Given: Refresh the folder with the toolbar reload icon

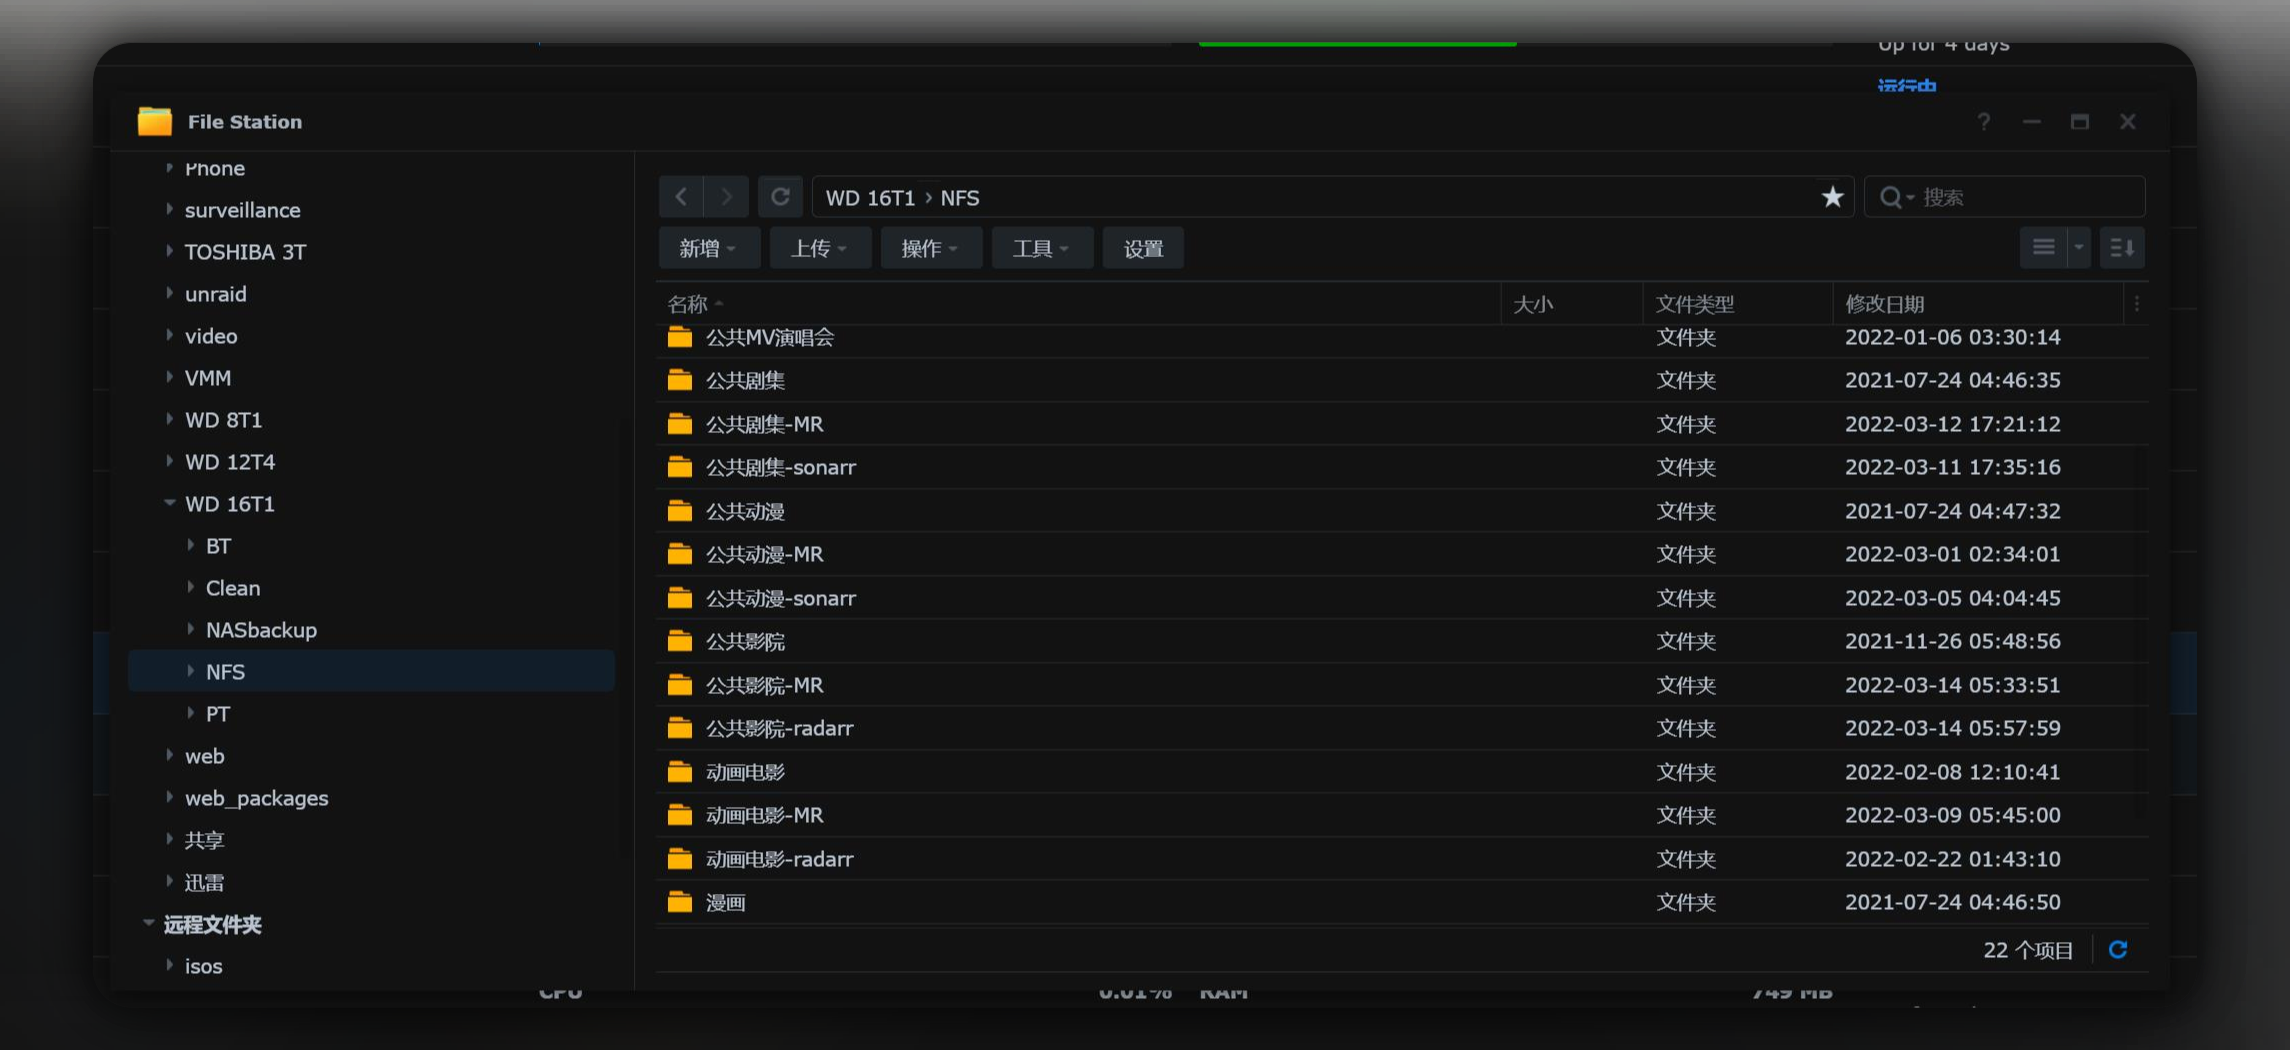Looking at the screenshot, I should (780, 197).
